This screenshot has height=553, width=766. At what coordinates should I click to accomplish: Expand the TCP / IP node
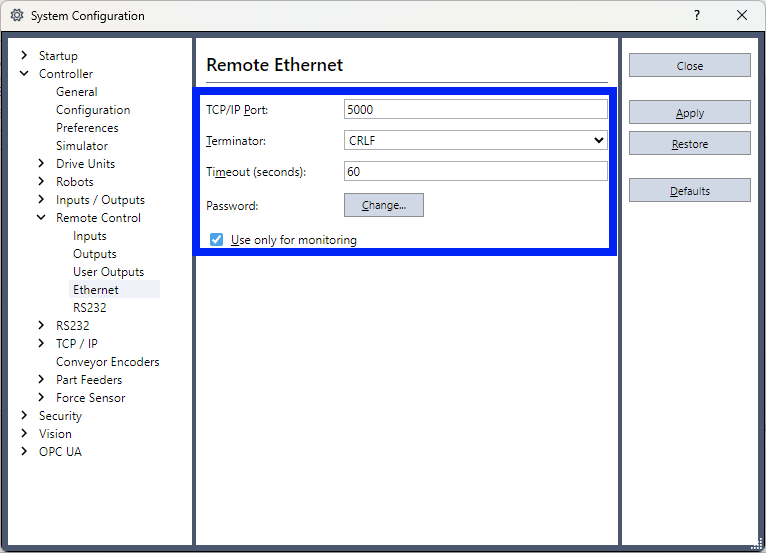point(41,344)
